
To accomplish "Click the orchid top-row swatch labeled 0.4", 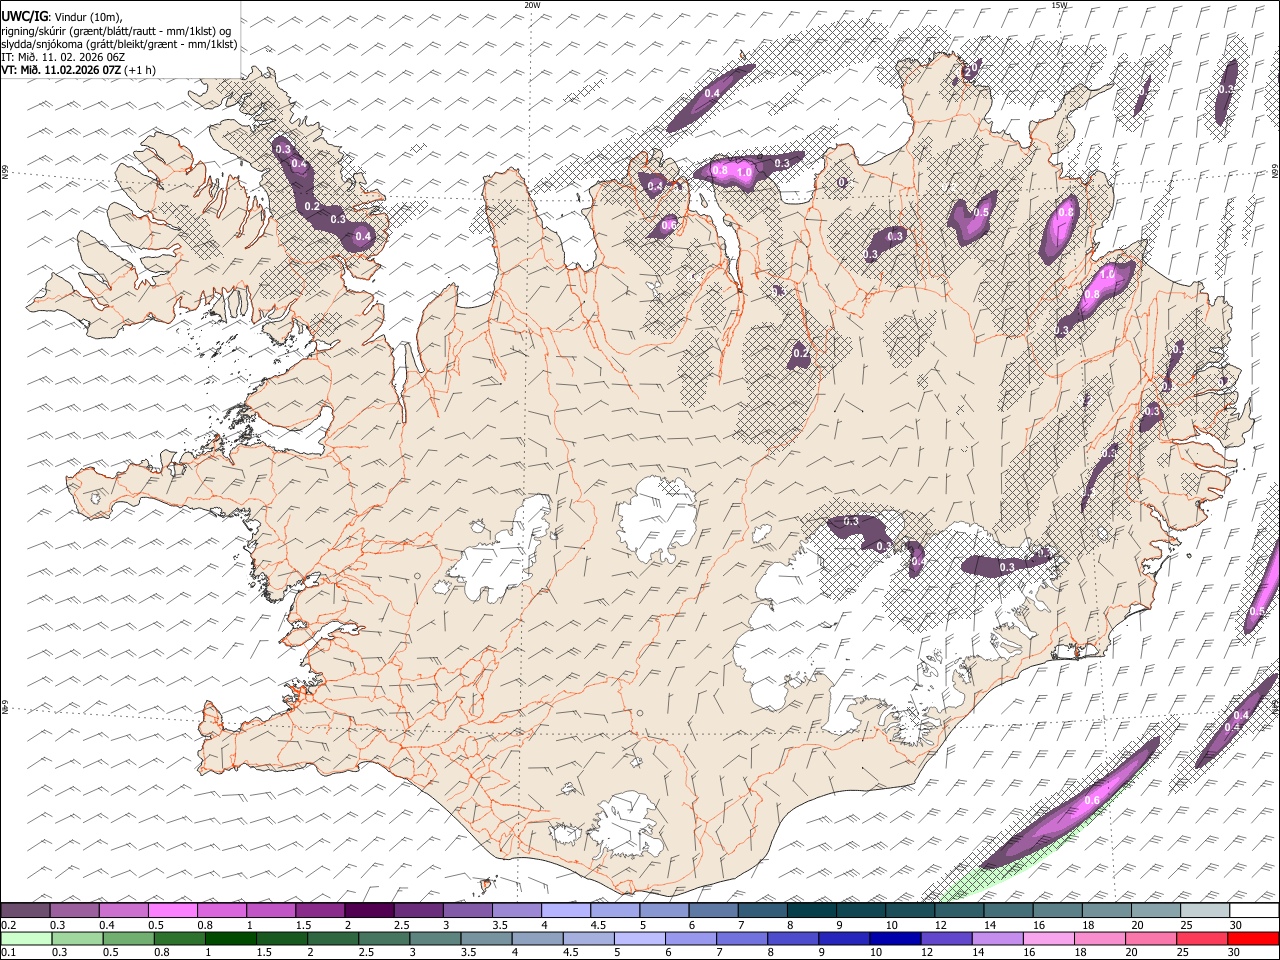I will point(123,910).
